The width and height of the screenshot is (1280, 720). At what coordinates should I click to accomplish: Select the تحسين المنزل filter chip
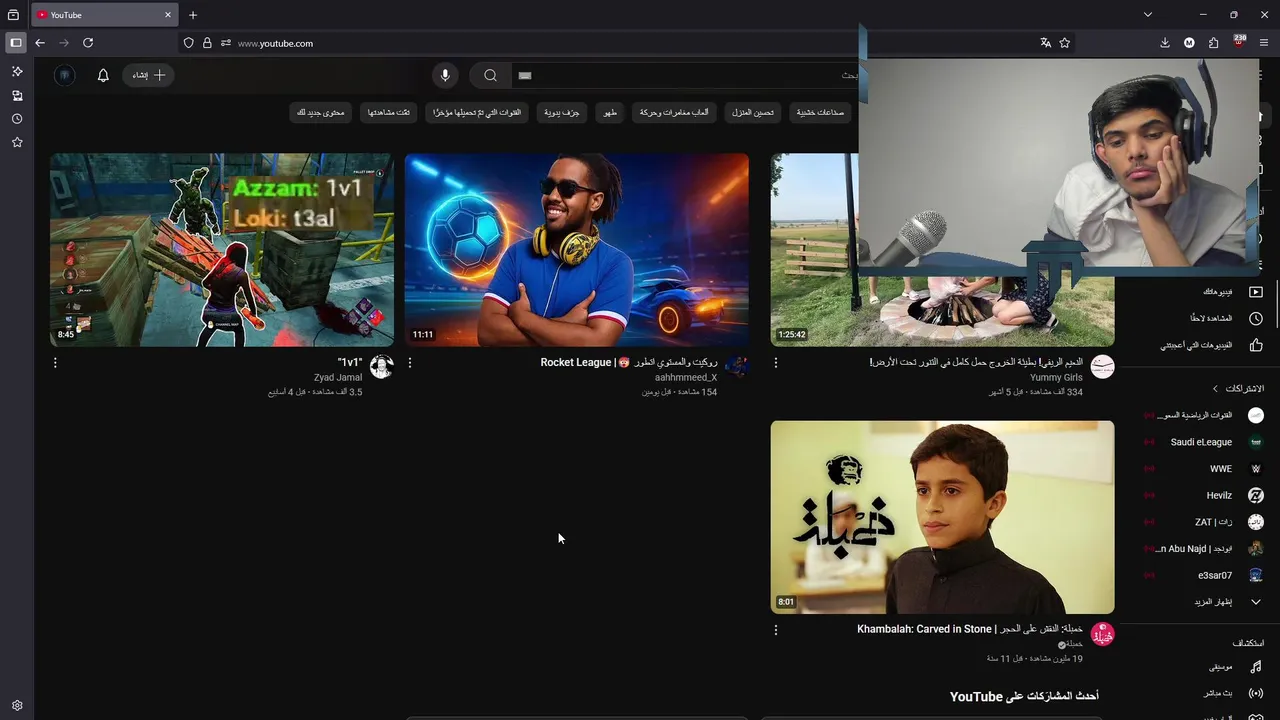point(752,113)
